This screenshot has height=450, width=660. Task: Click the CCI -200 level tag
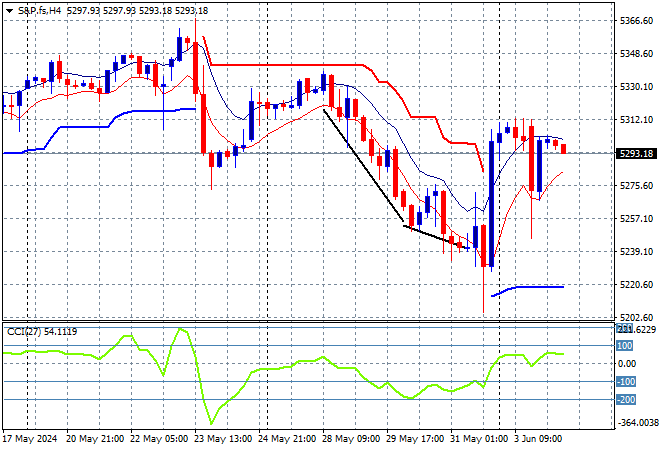(x=626, y=399)
